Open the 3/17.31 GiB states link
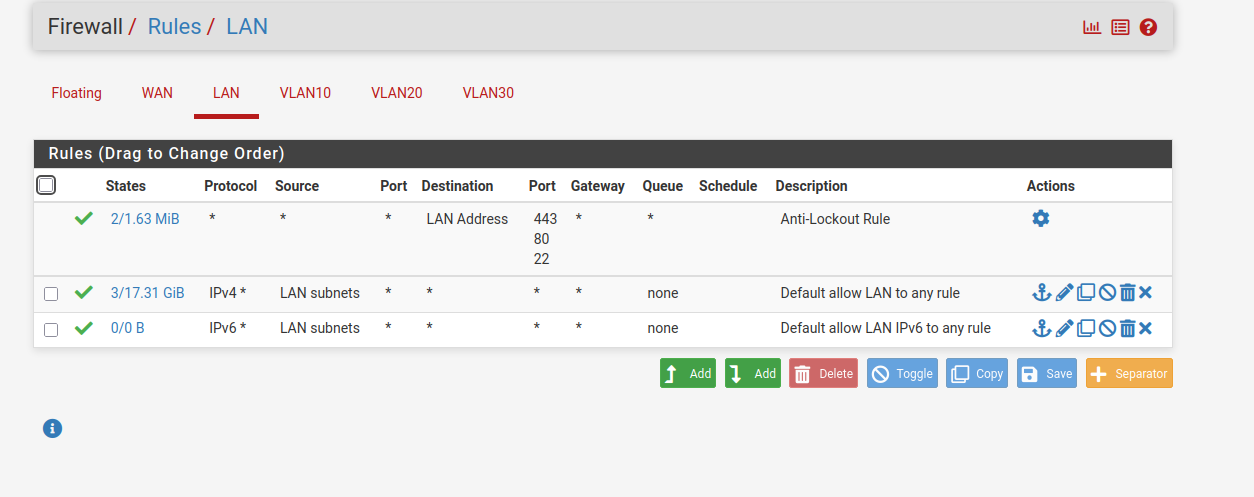 147,293
